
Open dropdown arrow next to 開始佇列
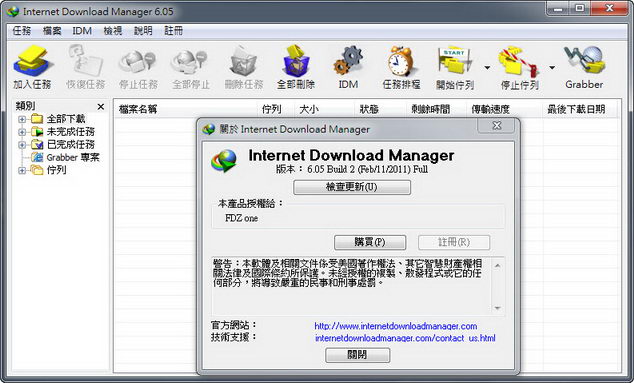point(487,68)
